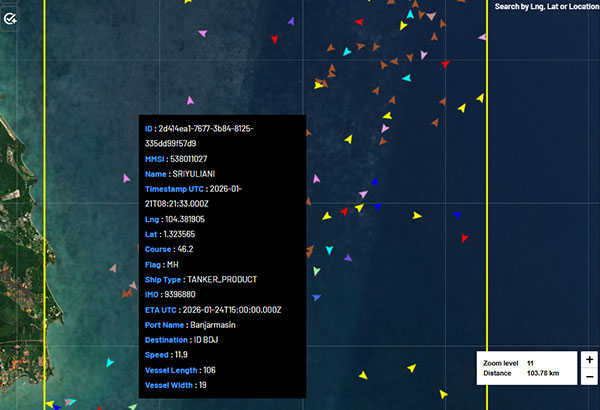Viewport: 600px width, 410px height.
Task: Focus the Search by Lng, Lat or Location field
Action: click(x=546, y=7)
